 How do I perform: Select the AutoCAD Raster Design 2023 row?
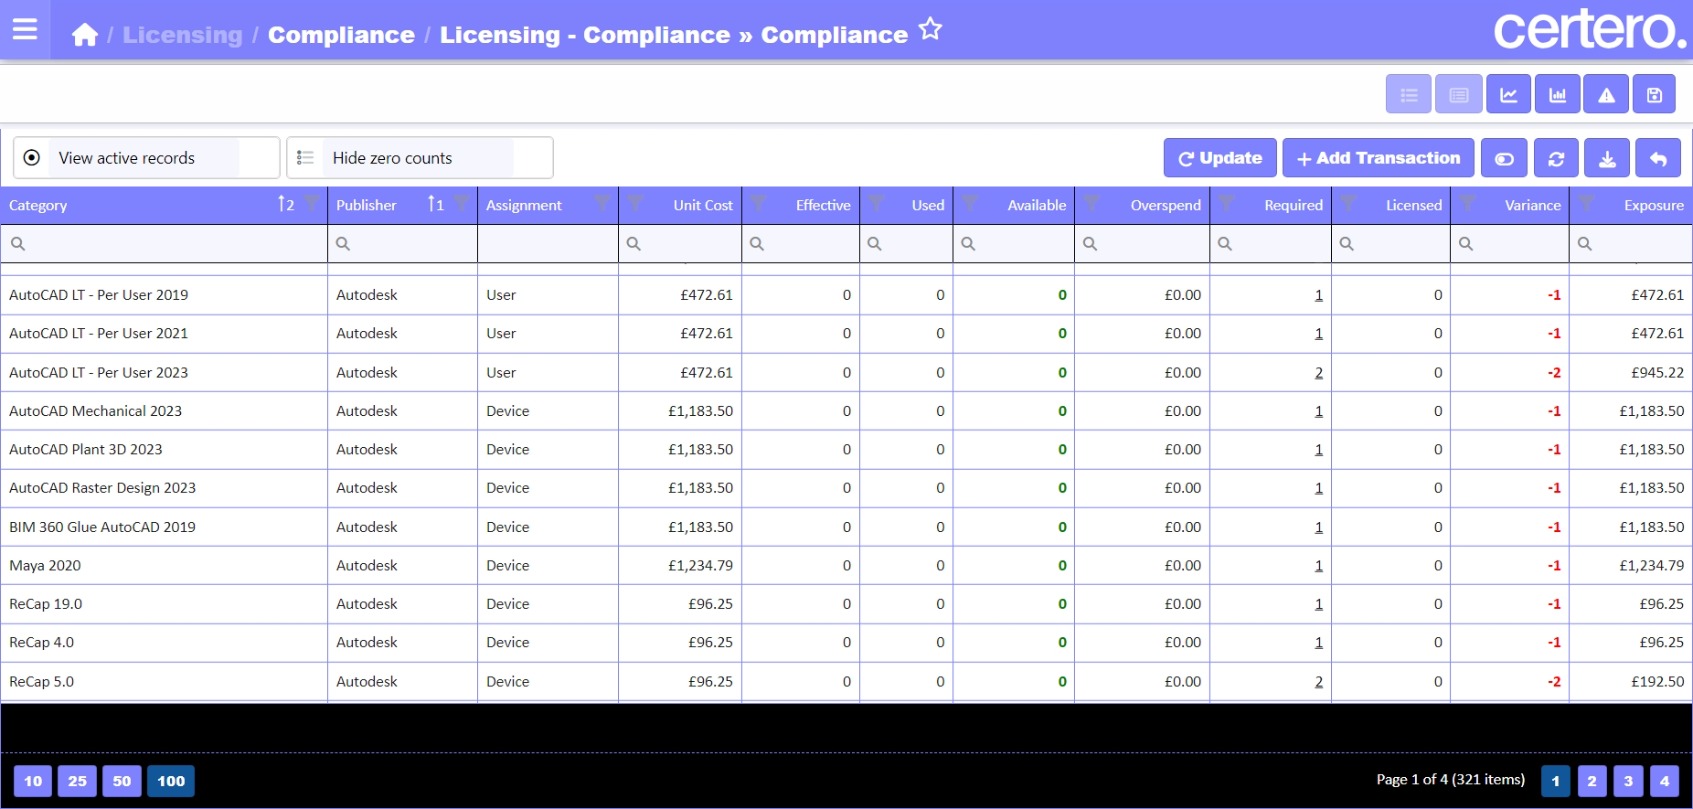846,488
